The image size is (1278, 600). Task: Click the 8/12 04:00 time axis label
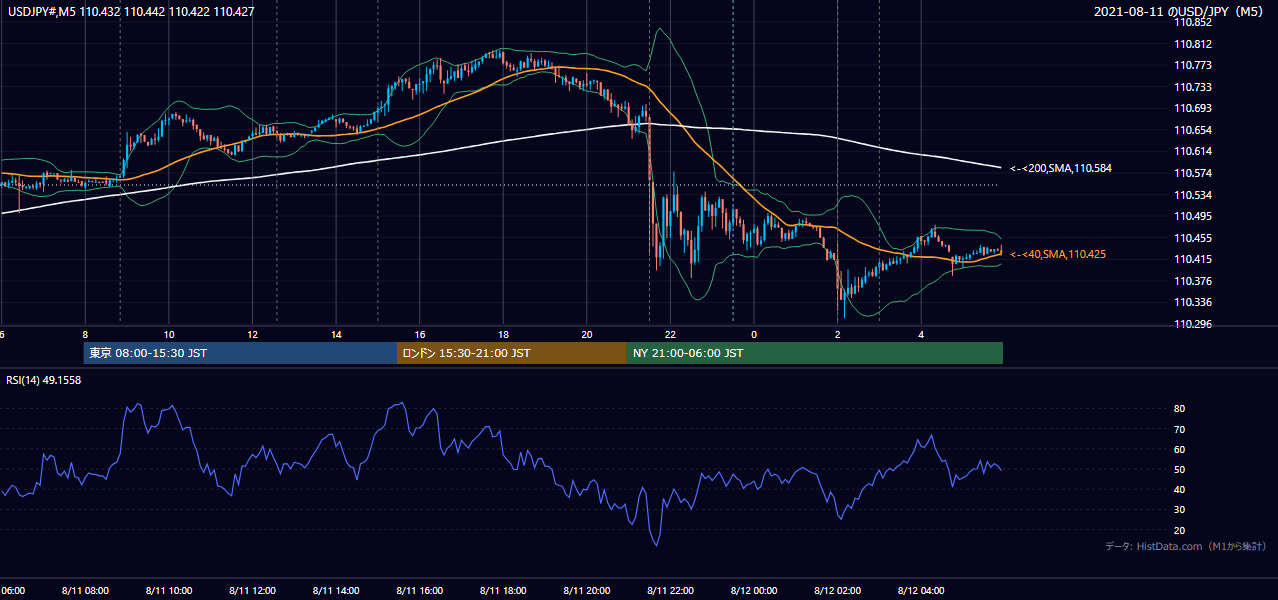point(921,591)
